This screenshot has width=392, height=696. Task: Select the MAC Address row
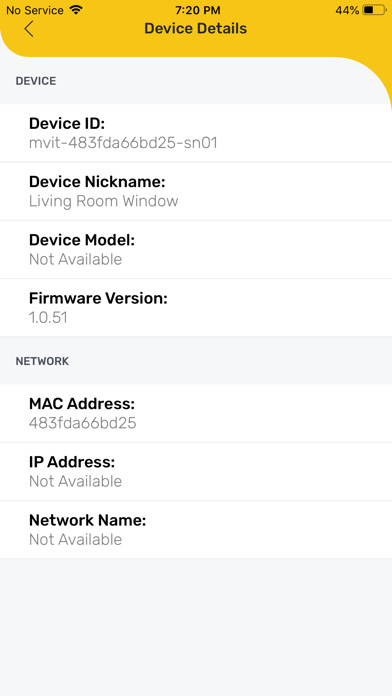[196, 413]
